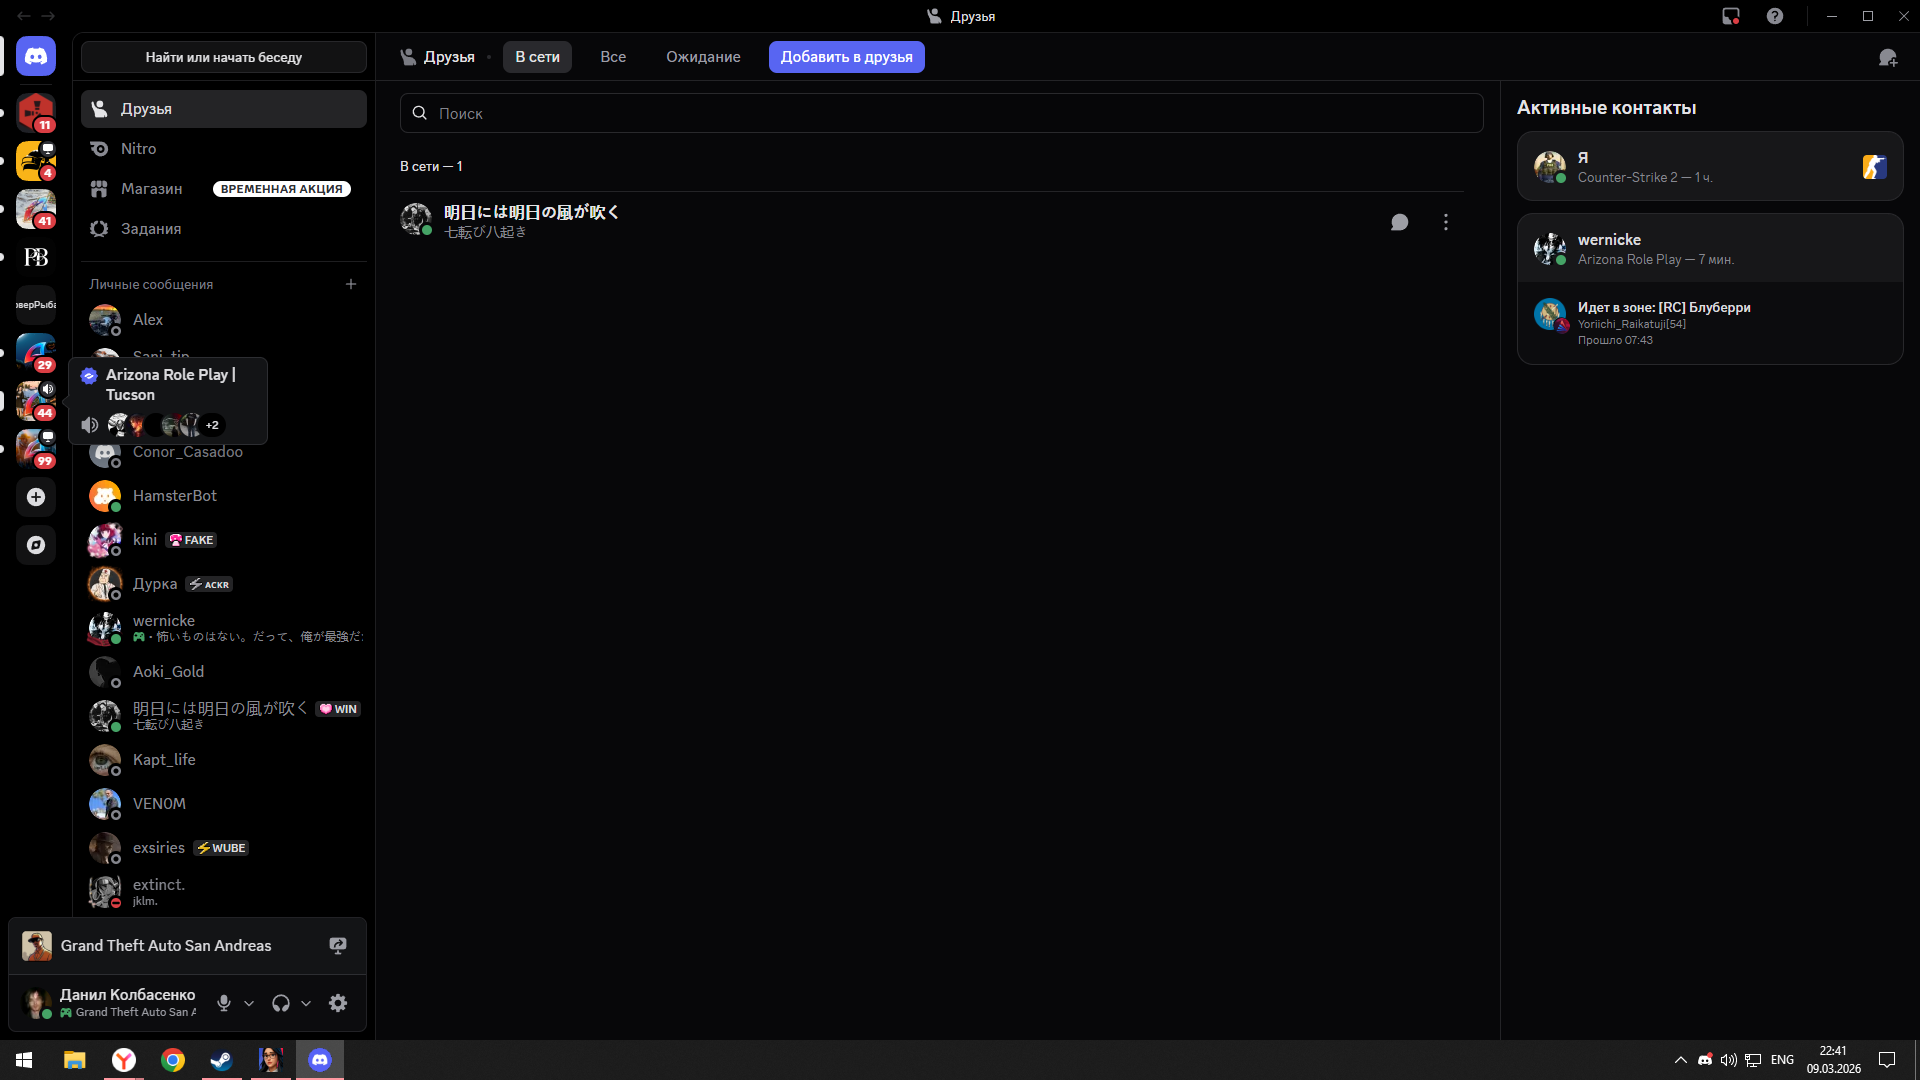Click the Help question mark icon
1920x1080 pixels.
[x=1774, y=16]
